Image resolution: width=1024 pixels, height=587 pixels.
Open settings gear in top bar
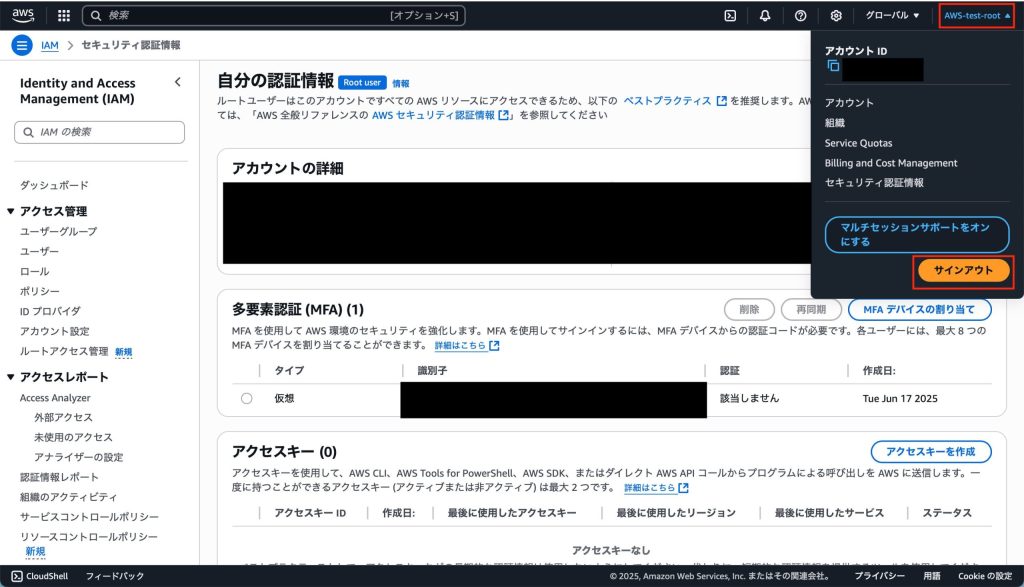(x=835, y=16)
